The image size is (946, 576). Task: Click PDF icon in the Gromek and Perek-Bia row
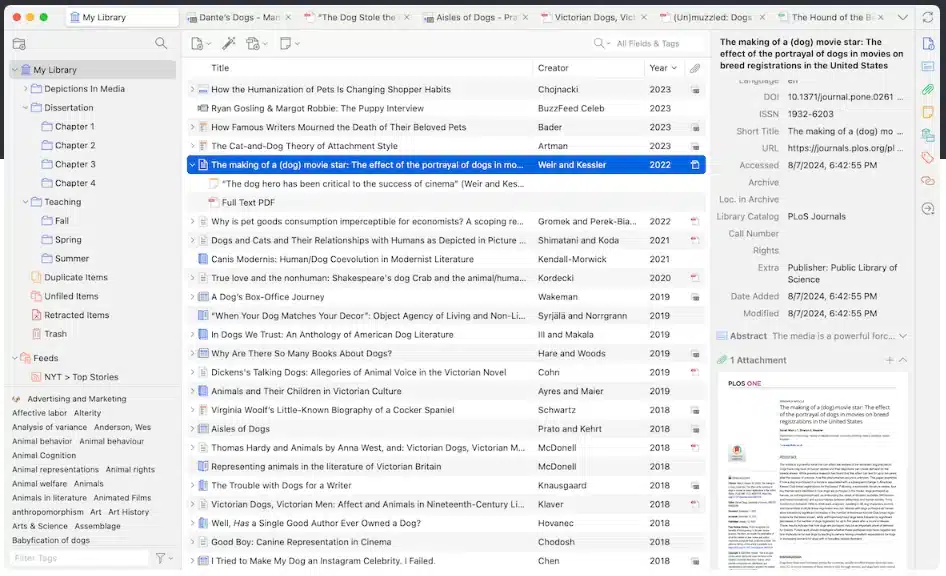click(x=695, y=221)
